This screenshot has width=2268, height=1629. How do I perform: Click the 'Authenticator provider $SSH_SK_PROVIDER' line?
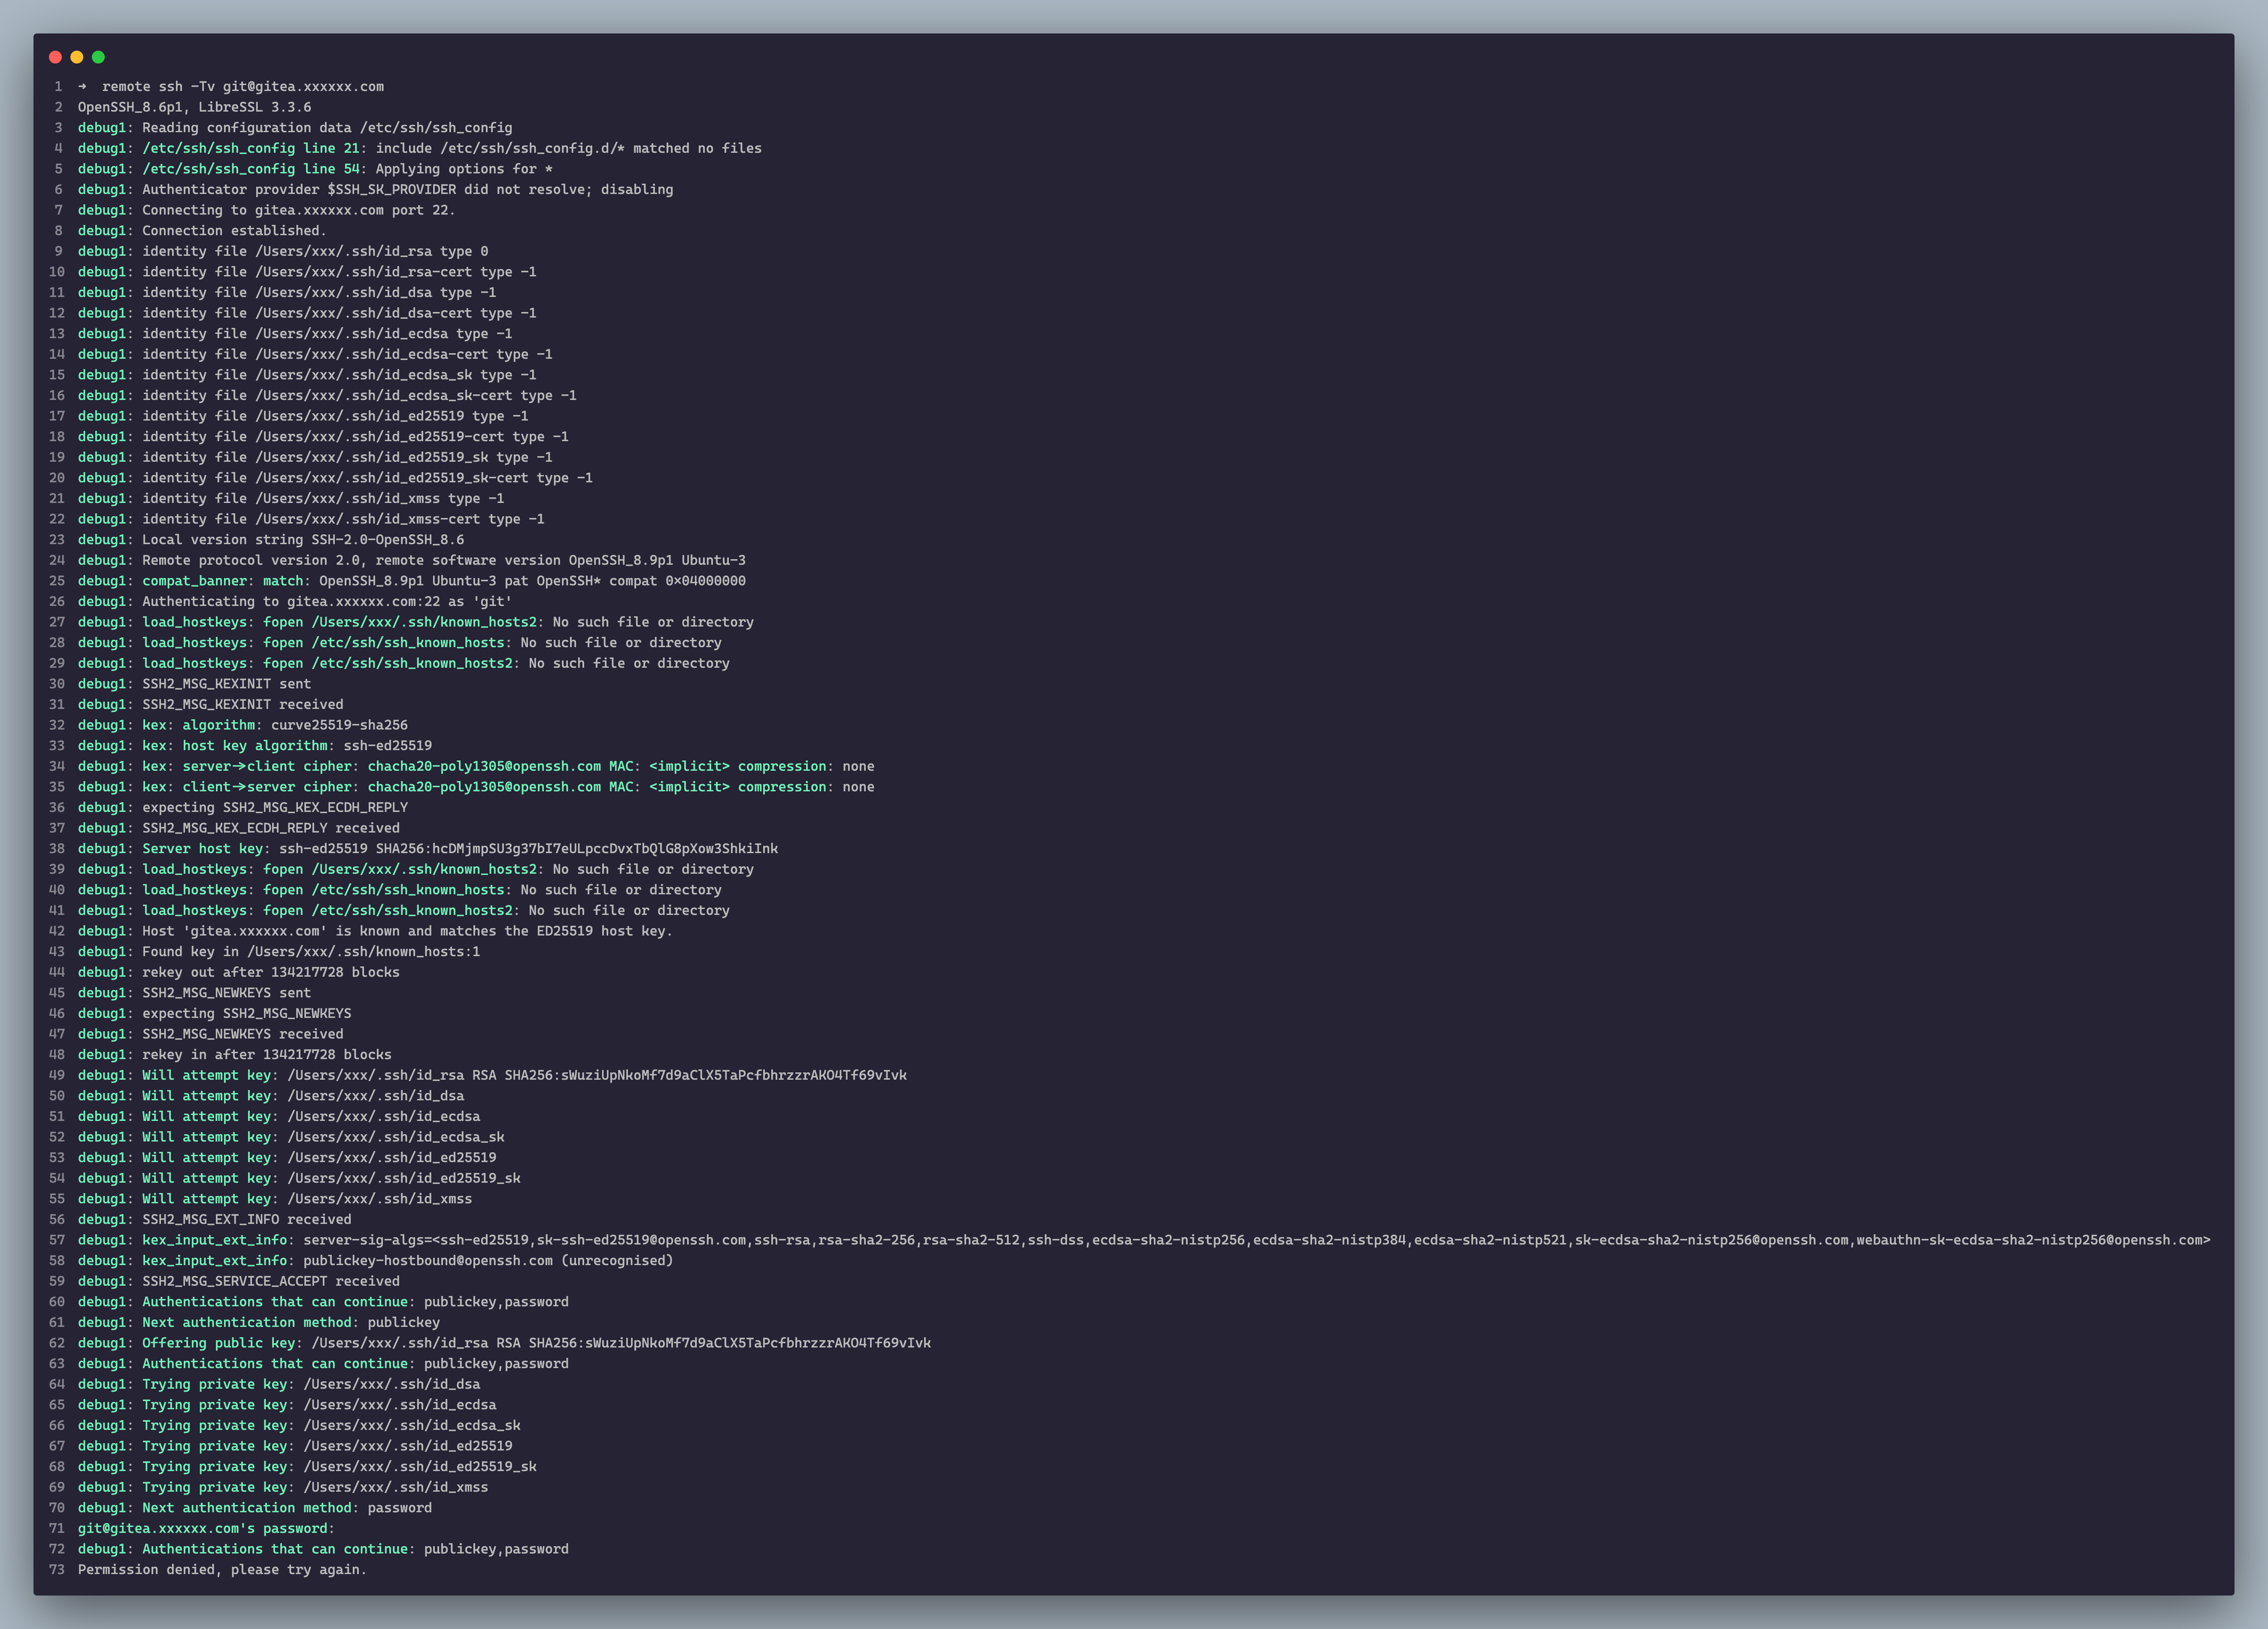pyautogui.click(x=376, y=190)
